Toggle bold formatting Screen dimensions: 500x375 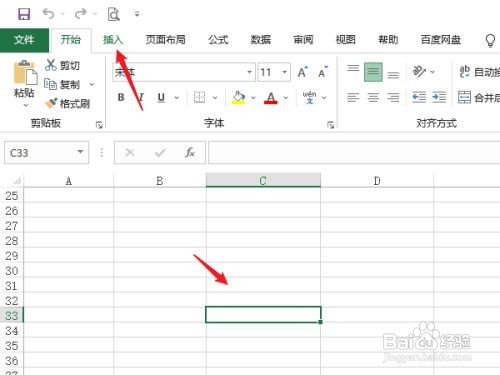121,97
